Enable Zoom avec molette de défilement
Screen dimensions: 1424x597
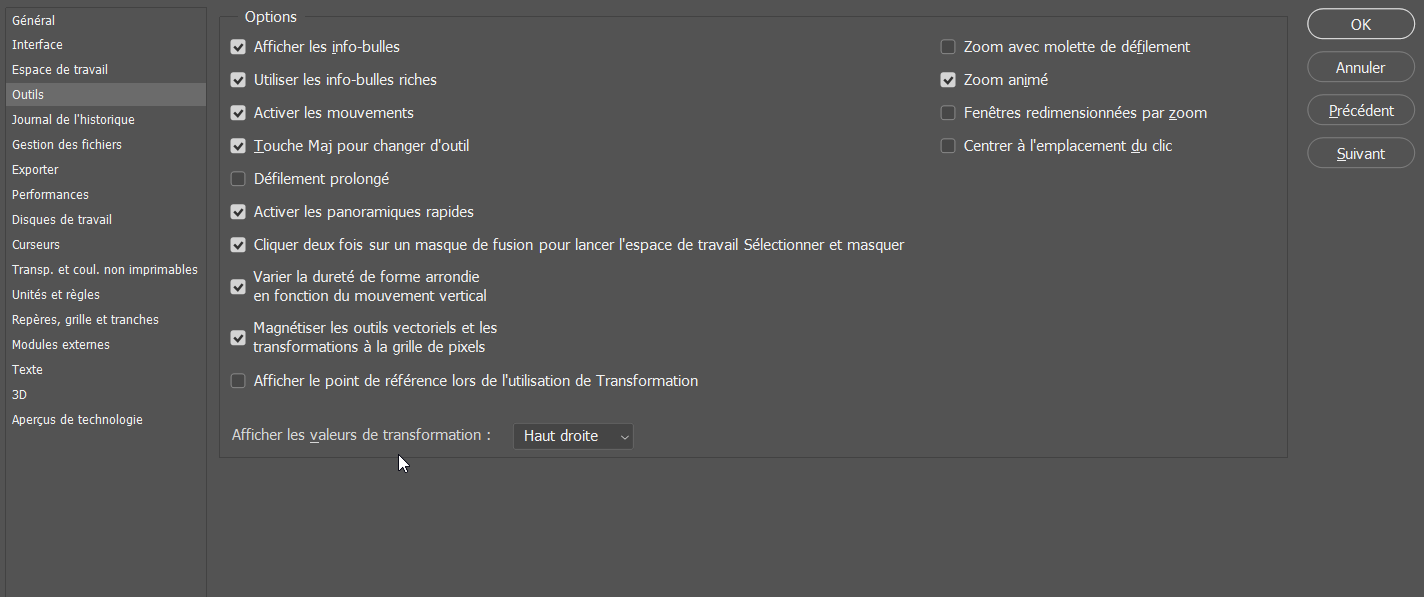tap(948, 47)
